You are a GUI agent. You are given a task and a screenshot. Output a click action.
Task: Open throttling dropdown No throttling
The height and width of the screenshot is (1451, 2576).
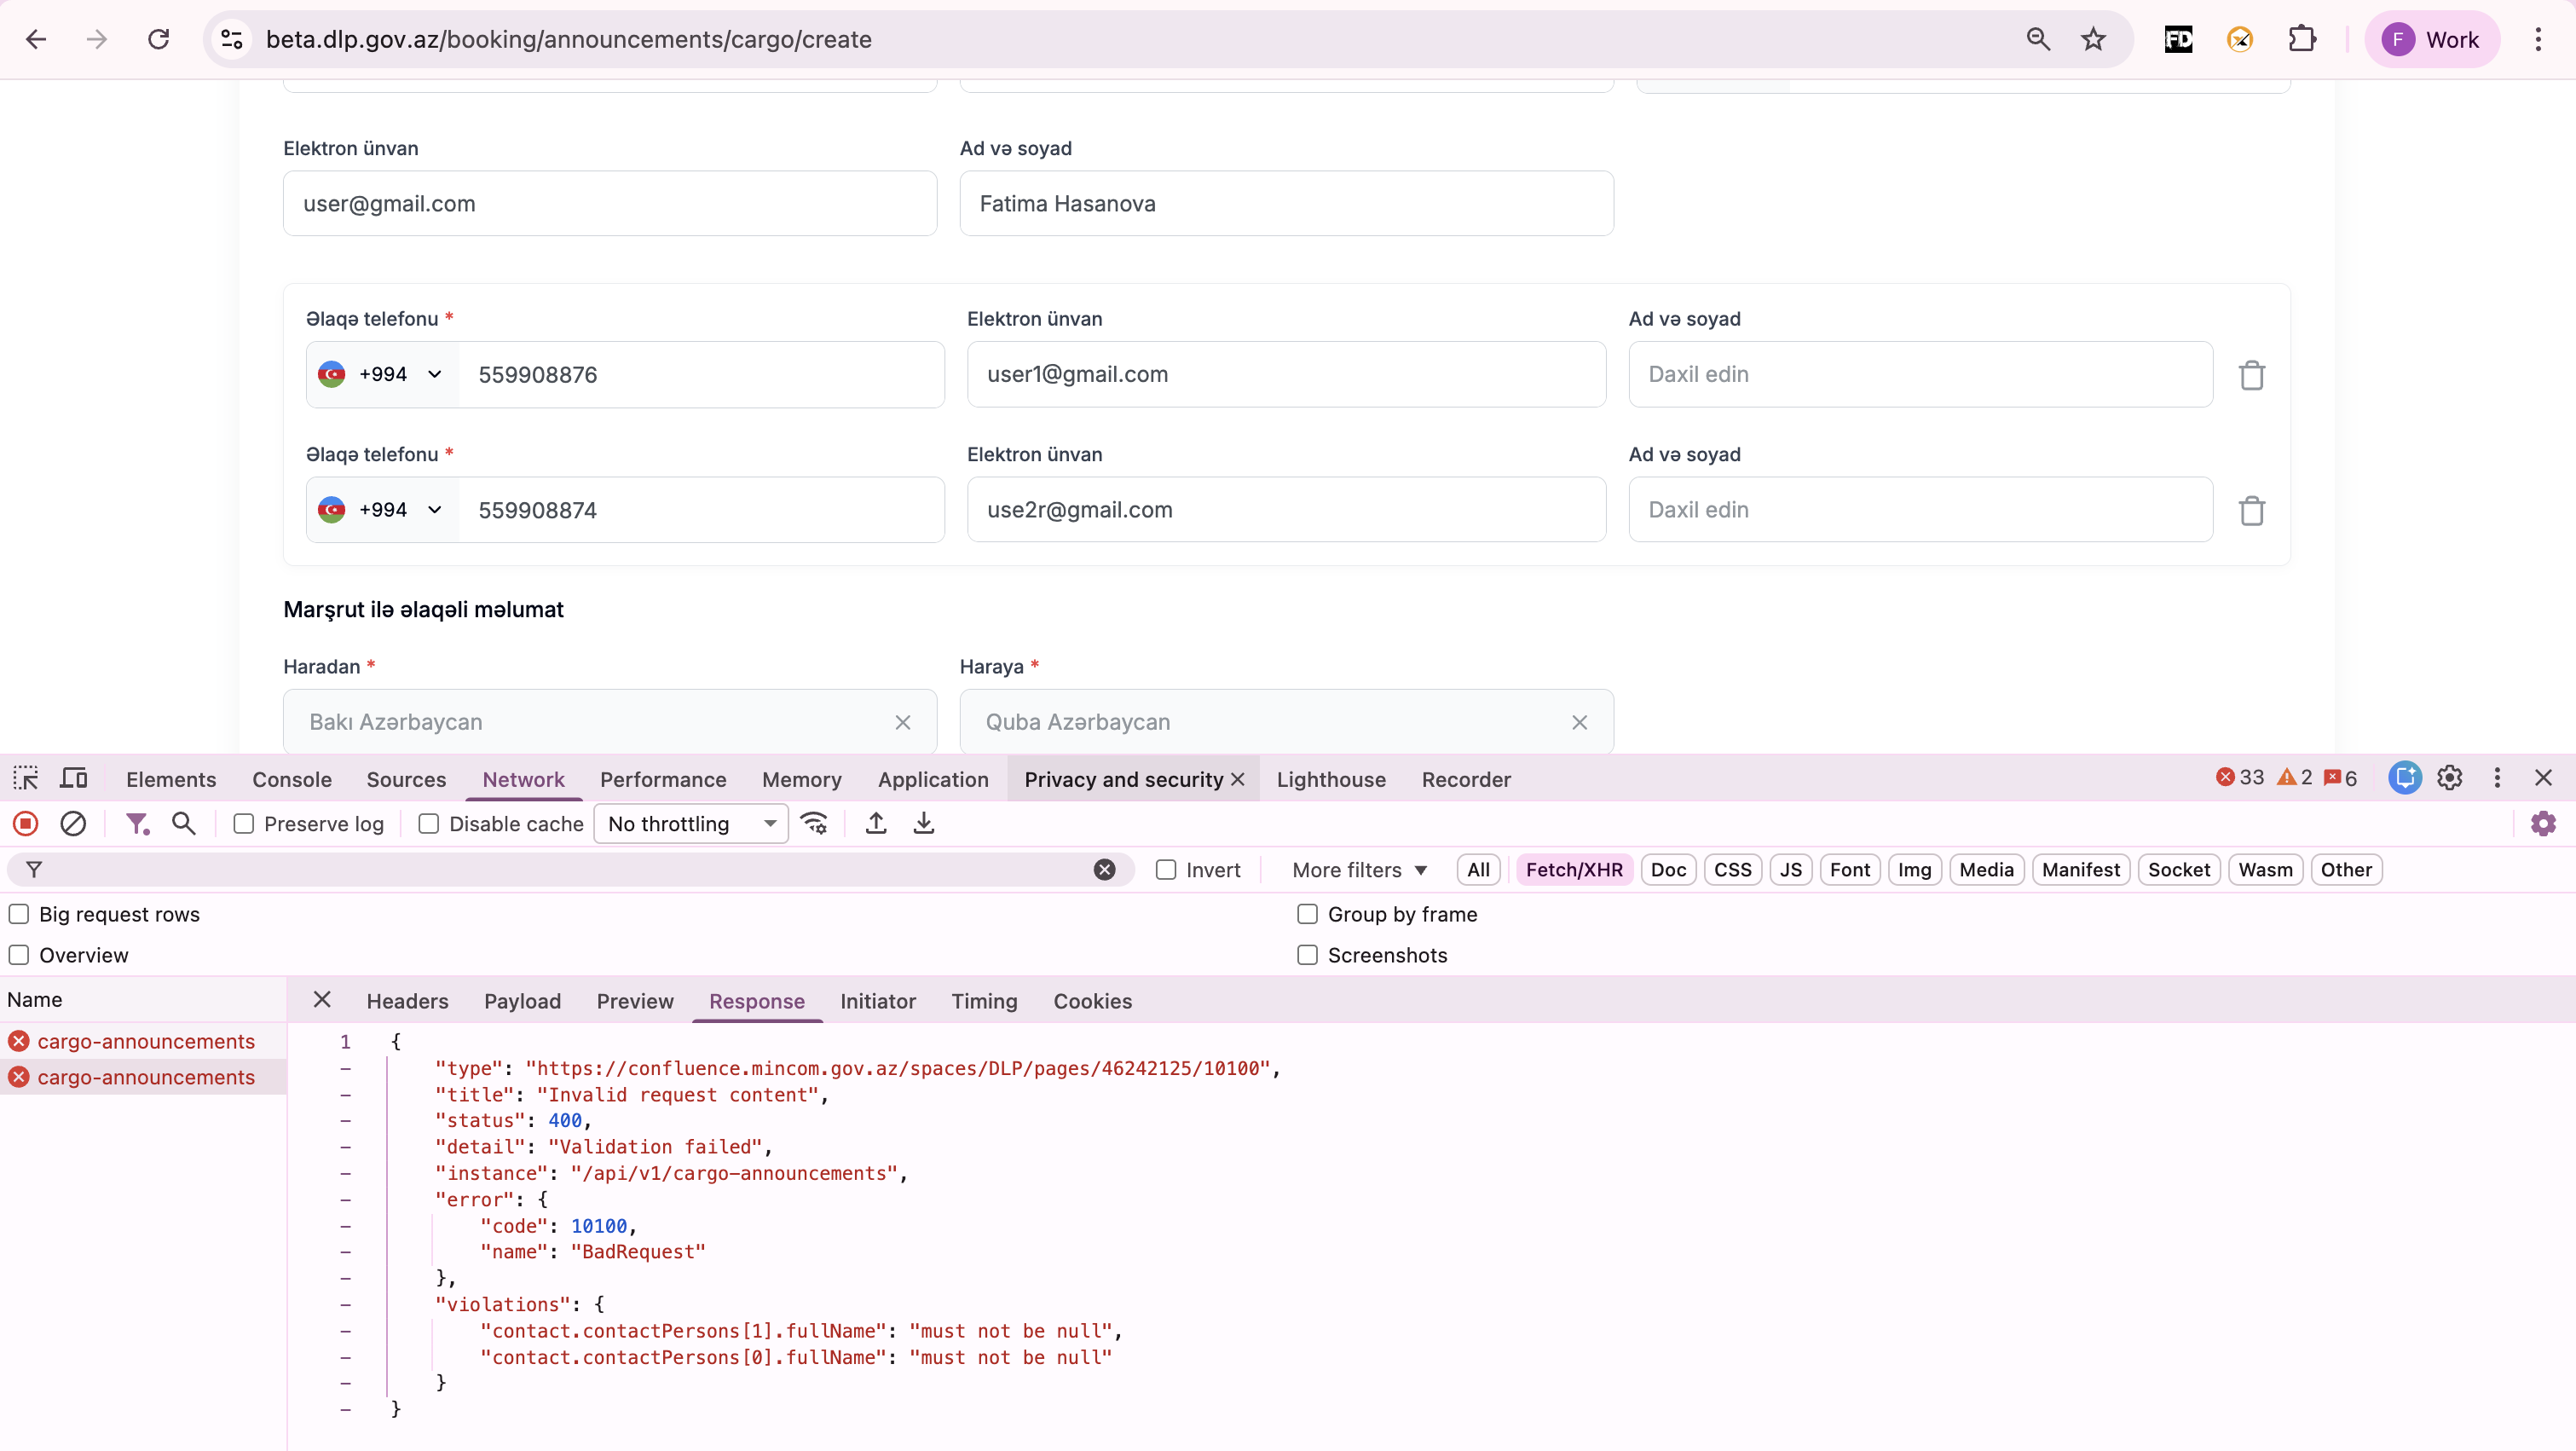coord(691,824)
